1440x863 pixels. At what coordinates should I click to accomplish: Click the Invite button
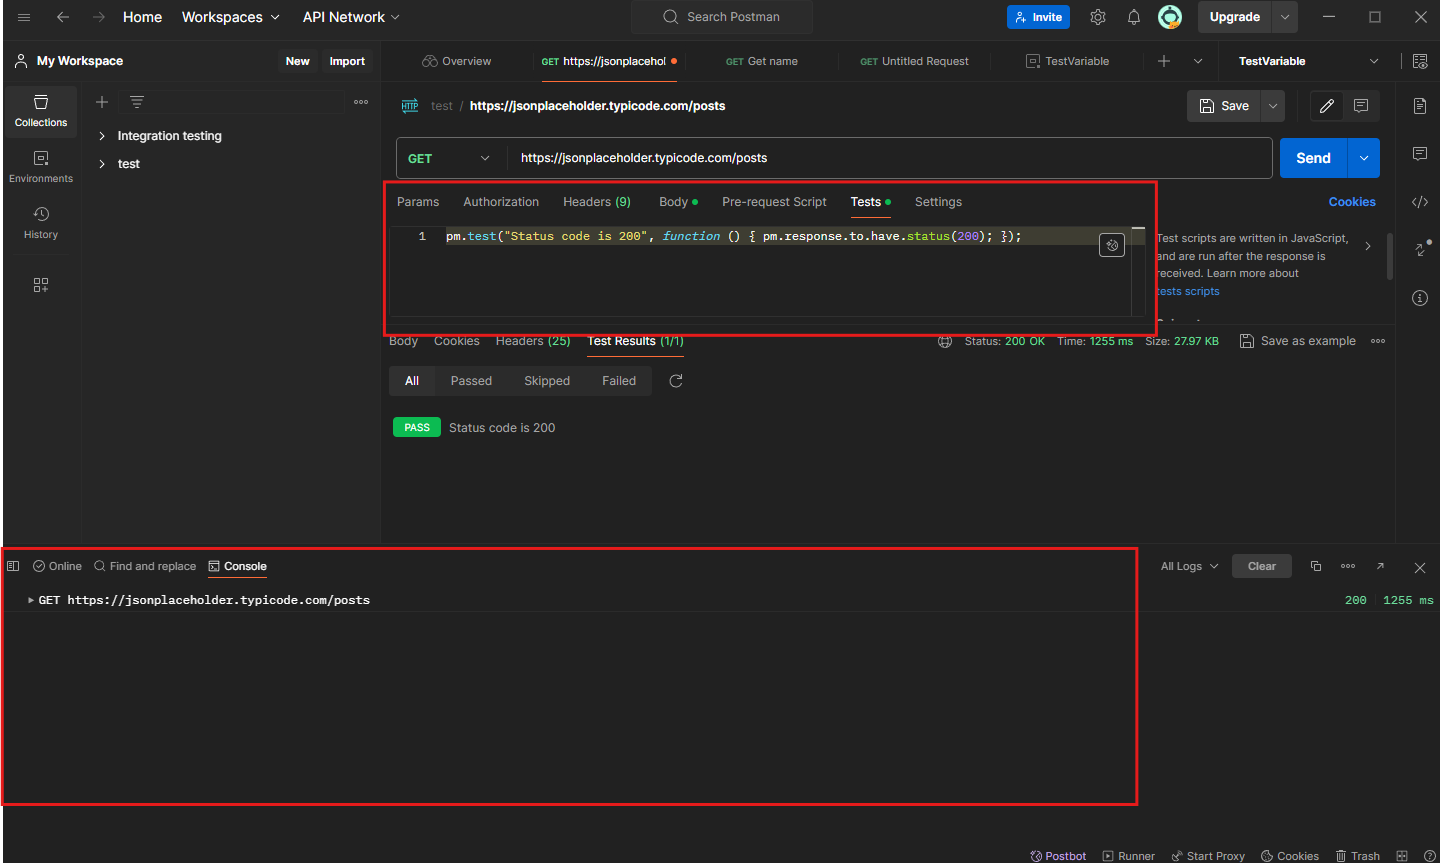point(1038,17)
